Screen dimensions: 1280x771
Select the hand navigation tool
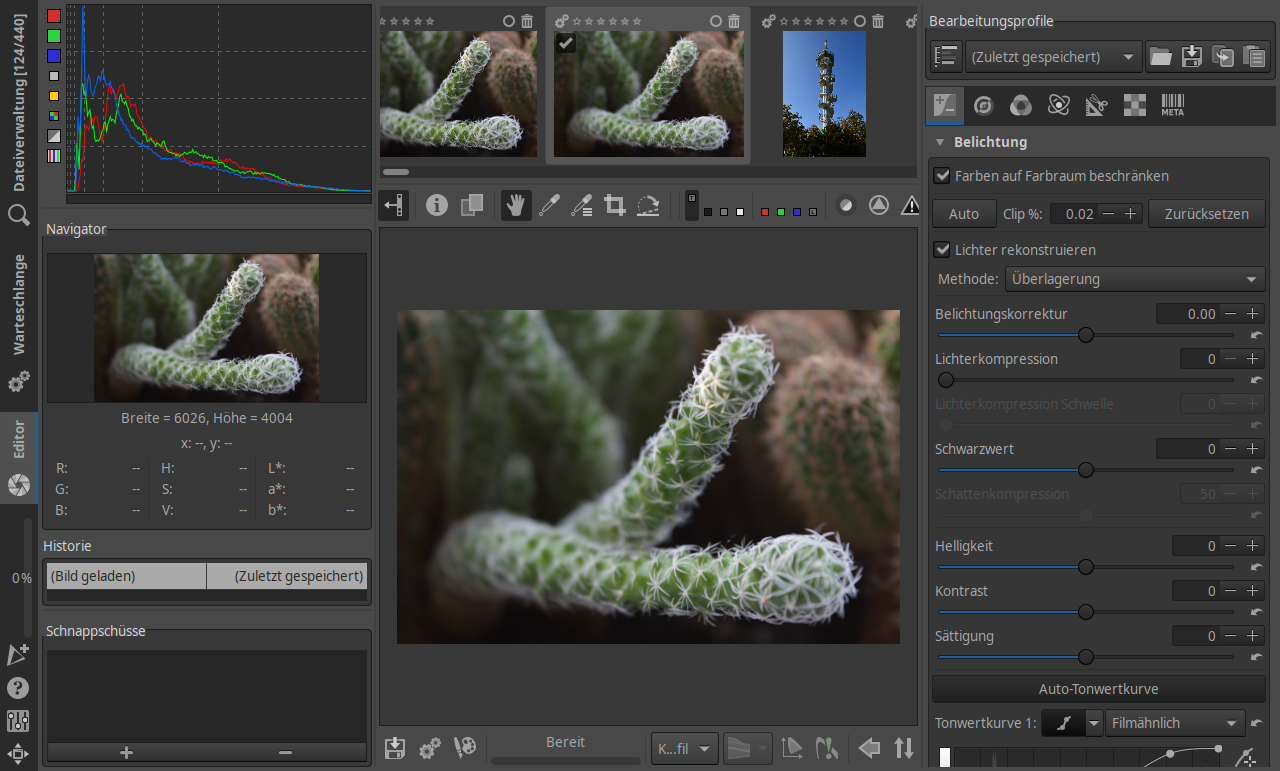click(516, 206)
